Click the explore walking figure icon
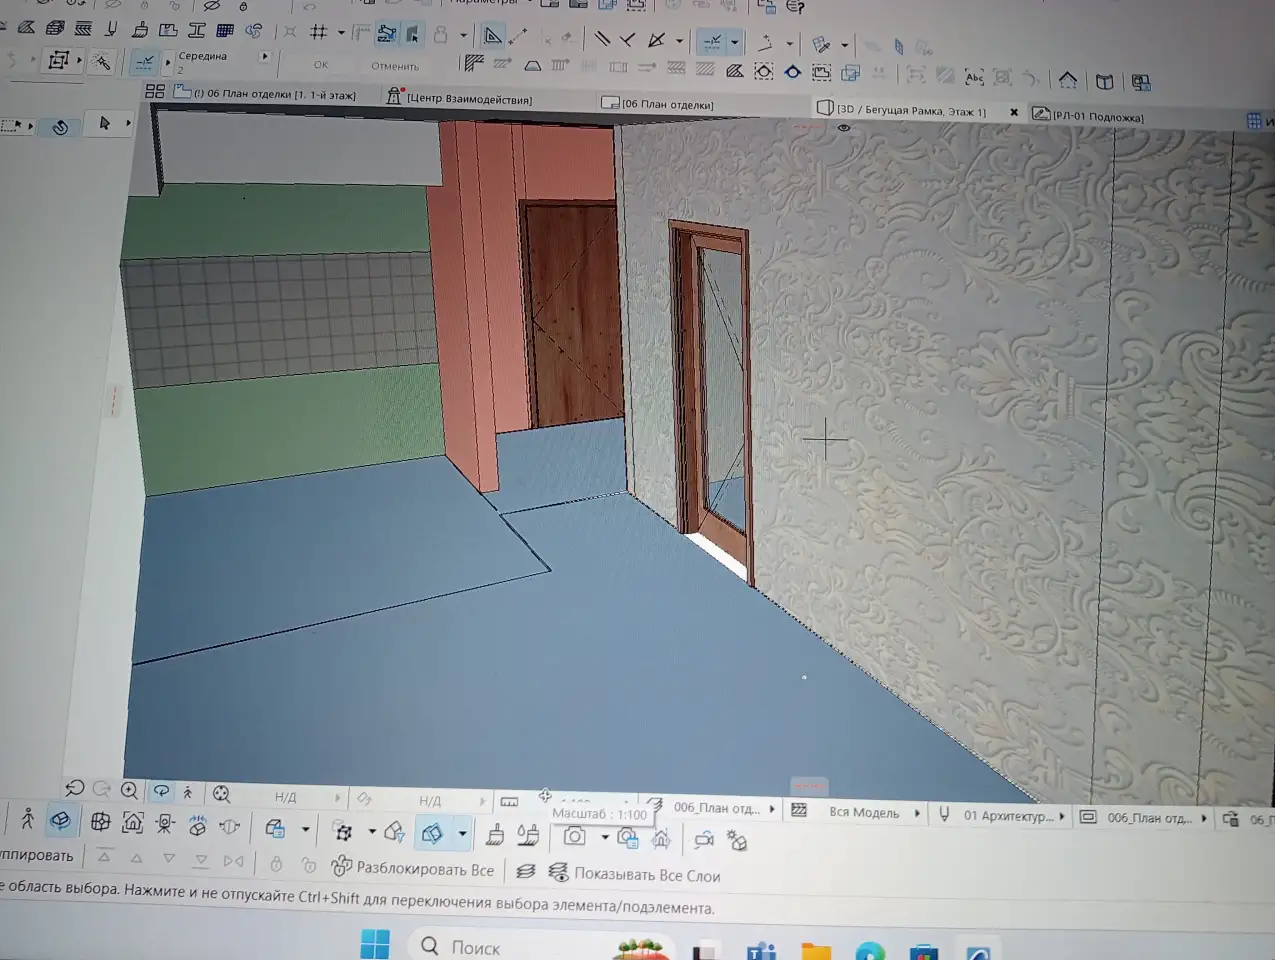Viewport: 1275px width, 960px height. point(187,793)
